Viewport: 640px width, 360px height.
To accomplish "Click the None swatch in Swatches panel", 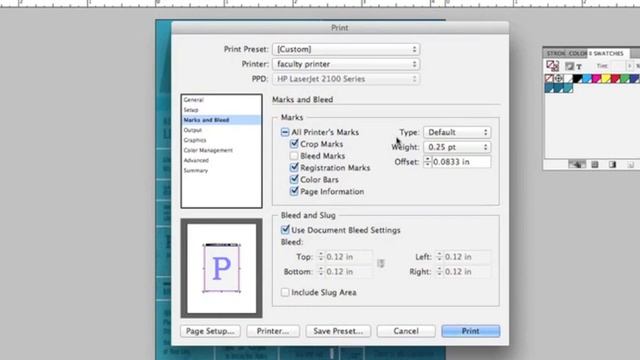I will (549, 78).
